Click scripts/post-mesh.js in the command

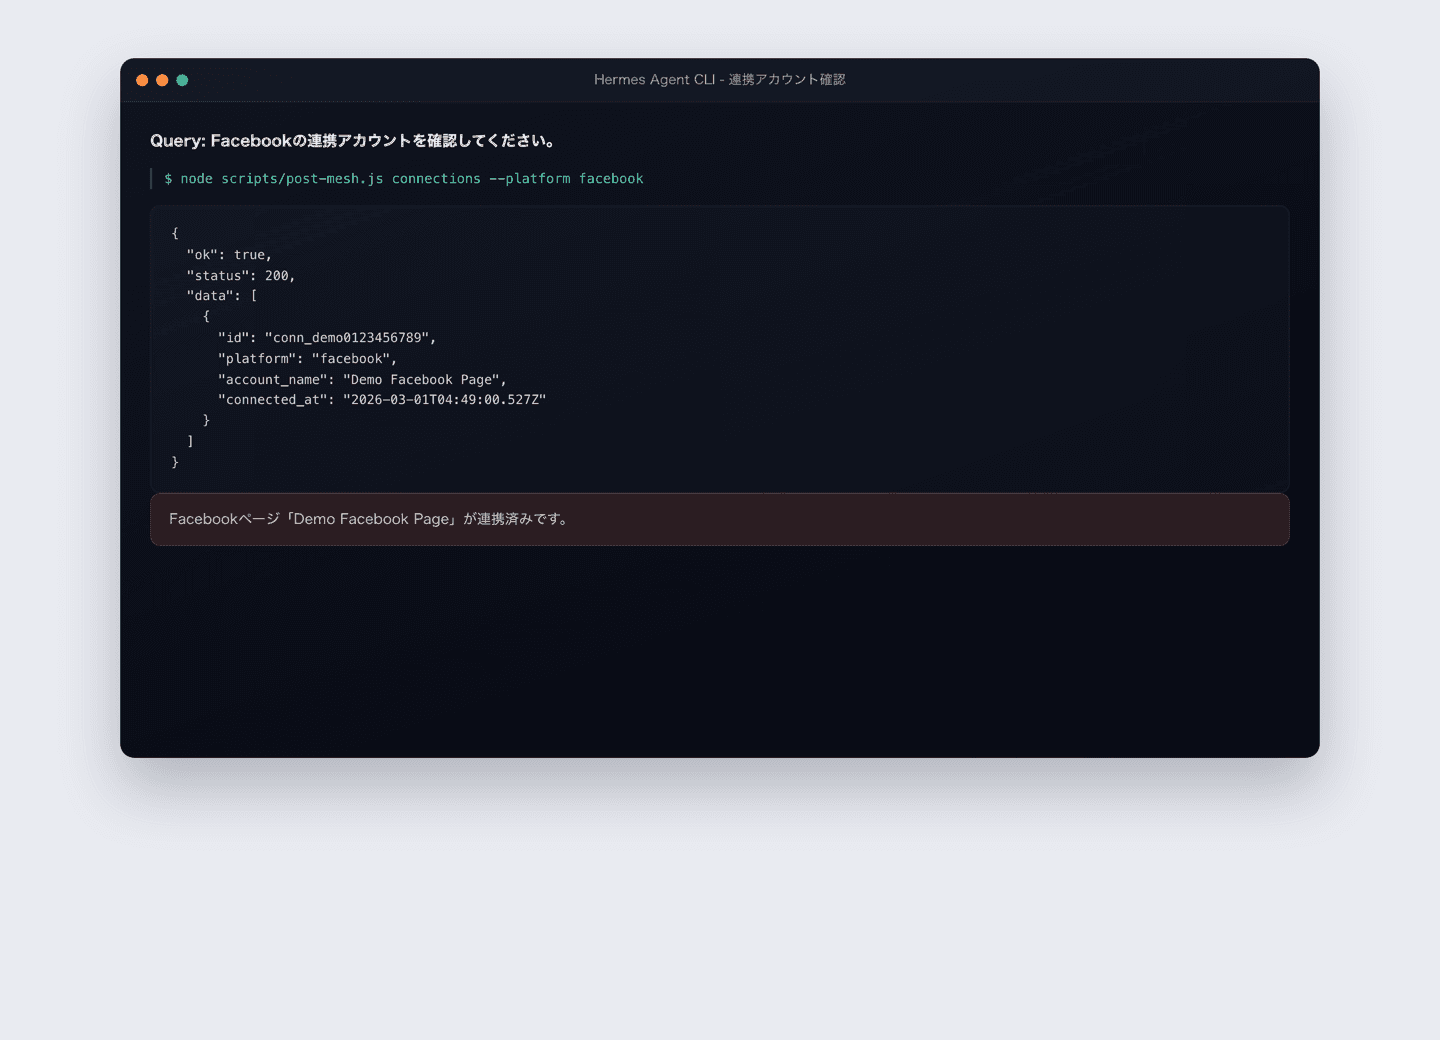click(x=302, y=179)
